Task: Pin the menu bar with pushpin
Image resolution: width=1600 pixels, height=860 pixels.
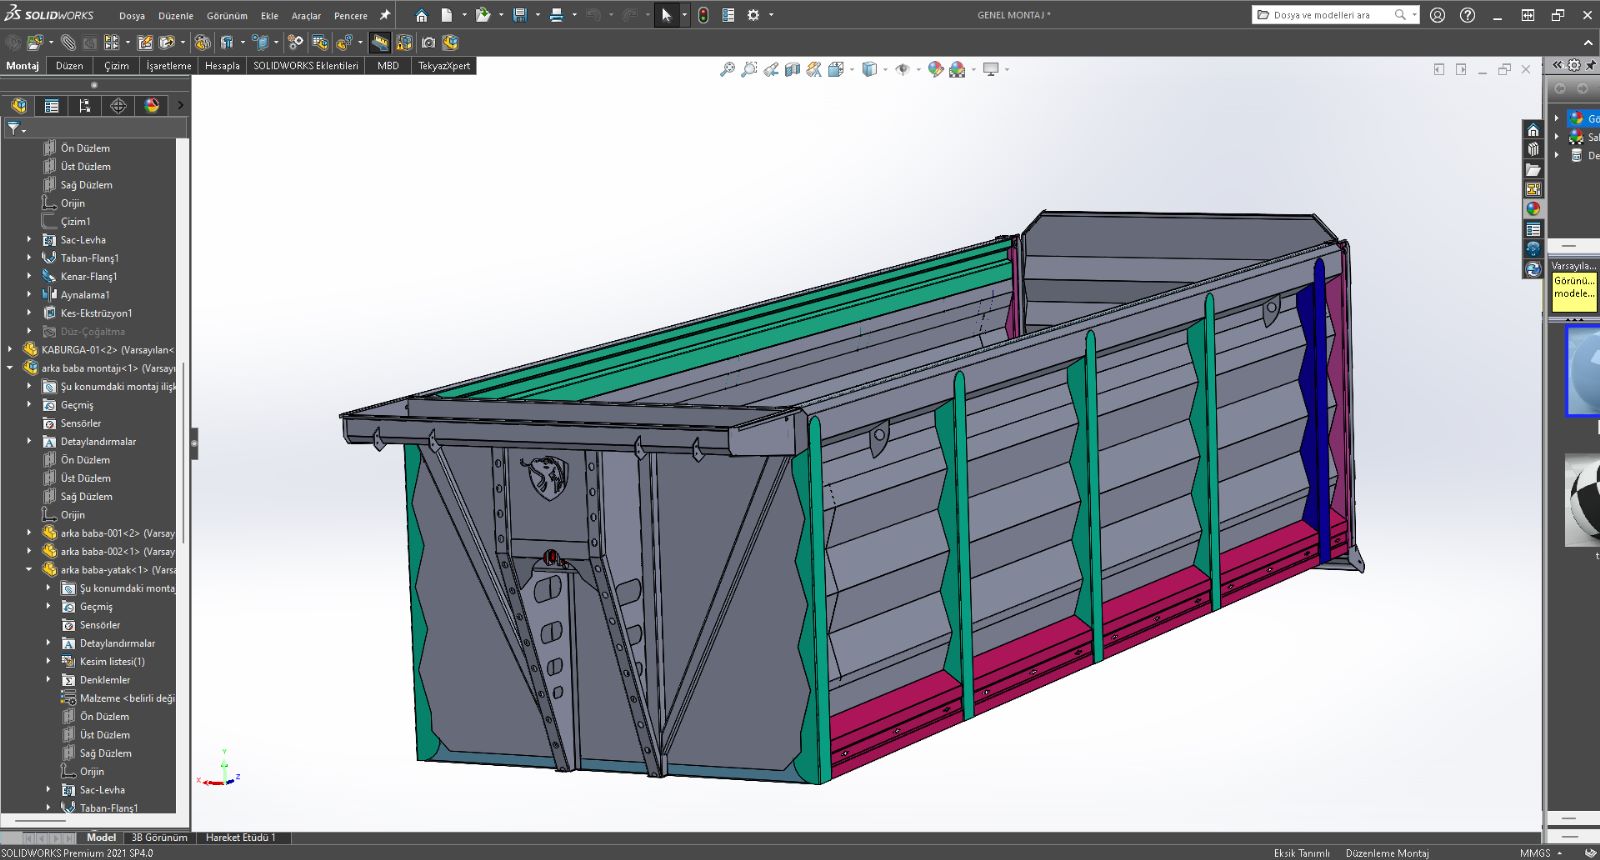Action: pyautogui.click(x=384, y=15)
